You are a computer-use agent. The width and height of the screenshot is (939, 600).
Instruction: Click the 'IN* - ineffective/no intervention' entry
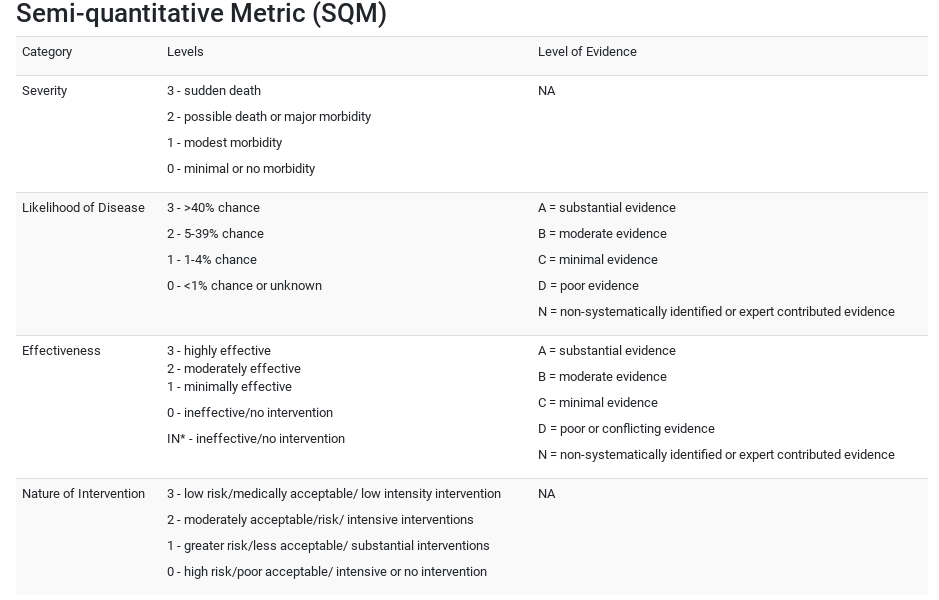[256, 439]
